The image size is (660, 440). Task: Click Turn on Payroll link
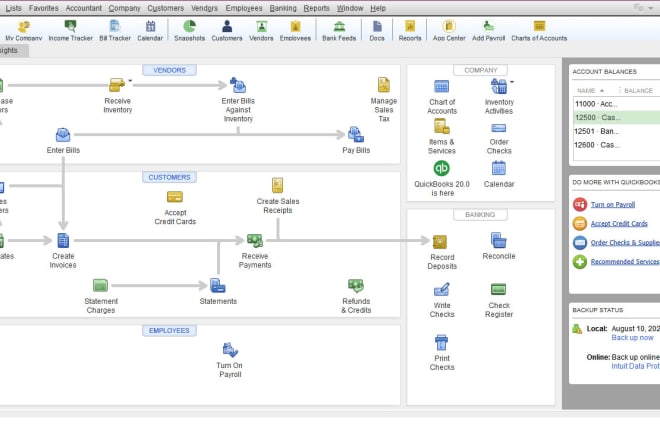click(x=612, y=205)
